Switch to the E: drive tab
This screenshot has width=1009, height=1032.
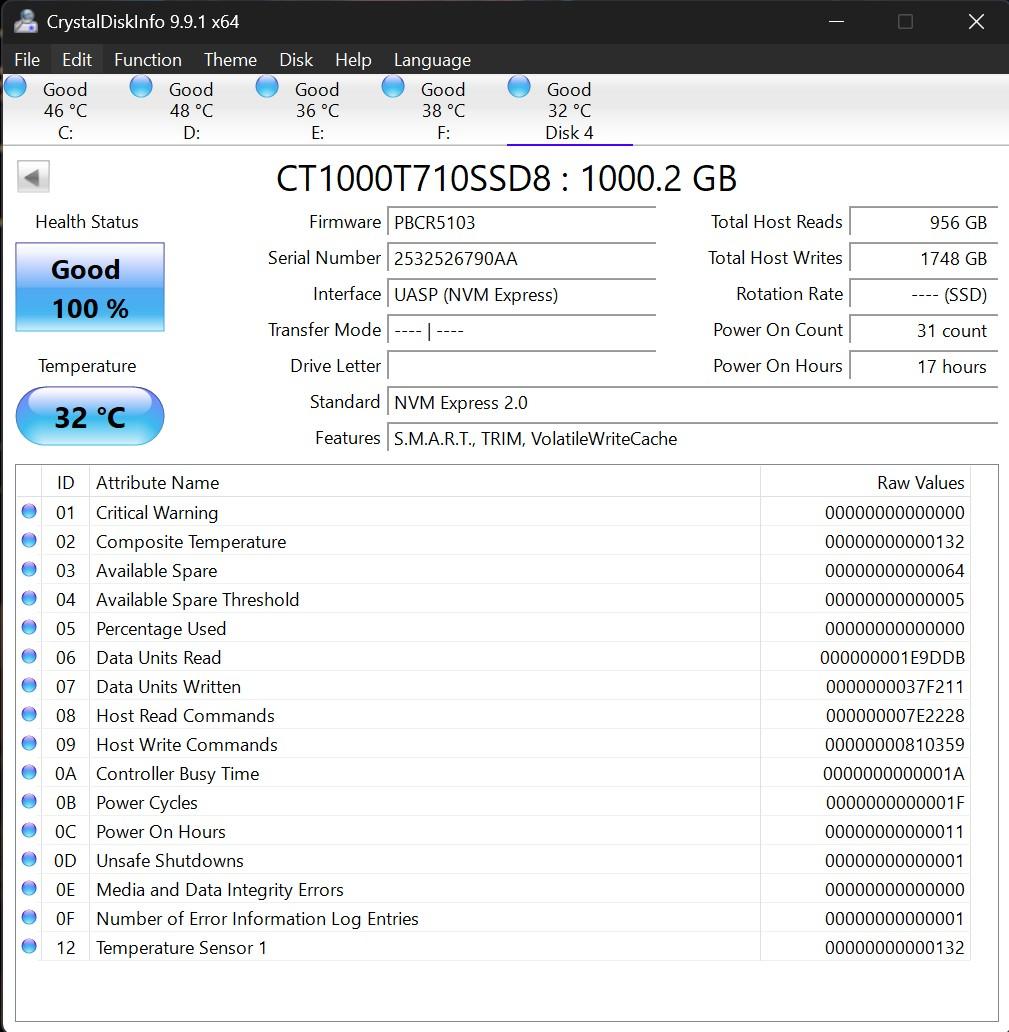coord(317,110)
